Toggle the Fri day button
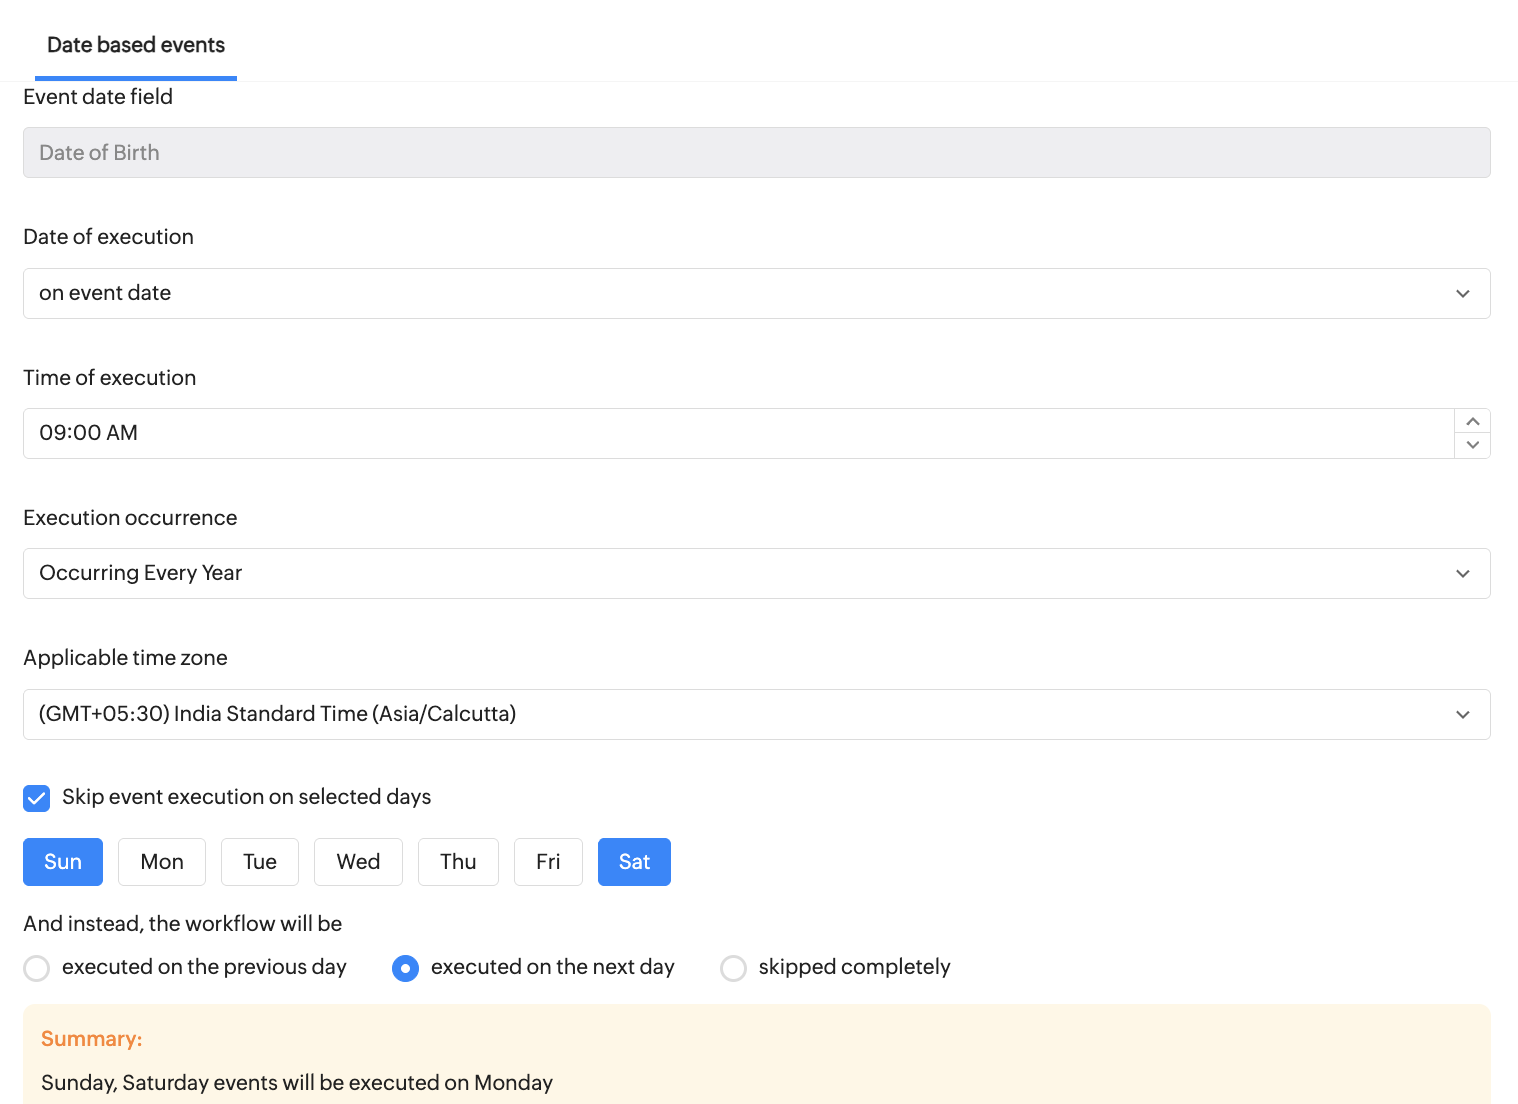The image size is (1518, 1104). pos(548,862)
